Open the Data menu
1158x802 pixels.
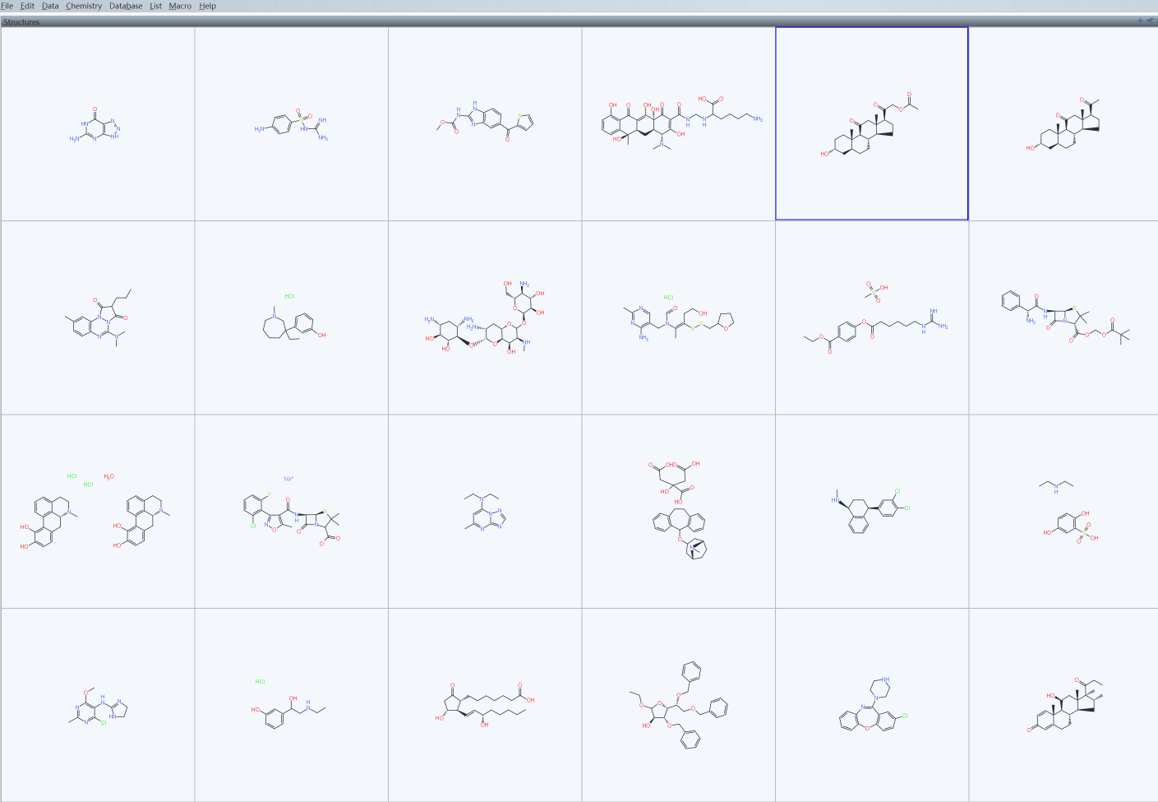click(50, 6)
